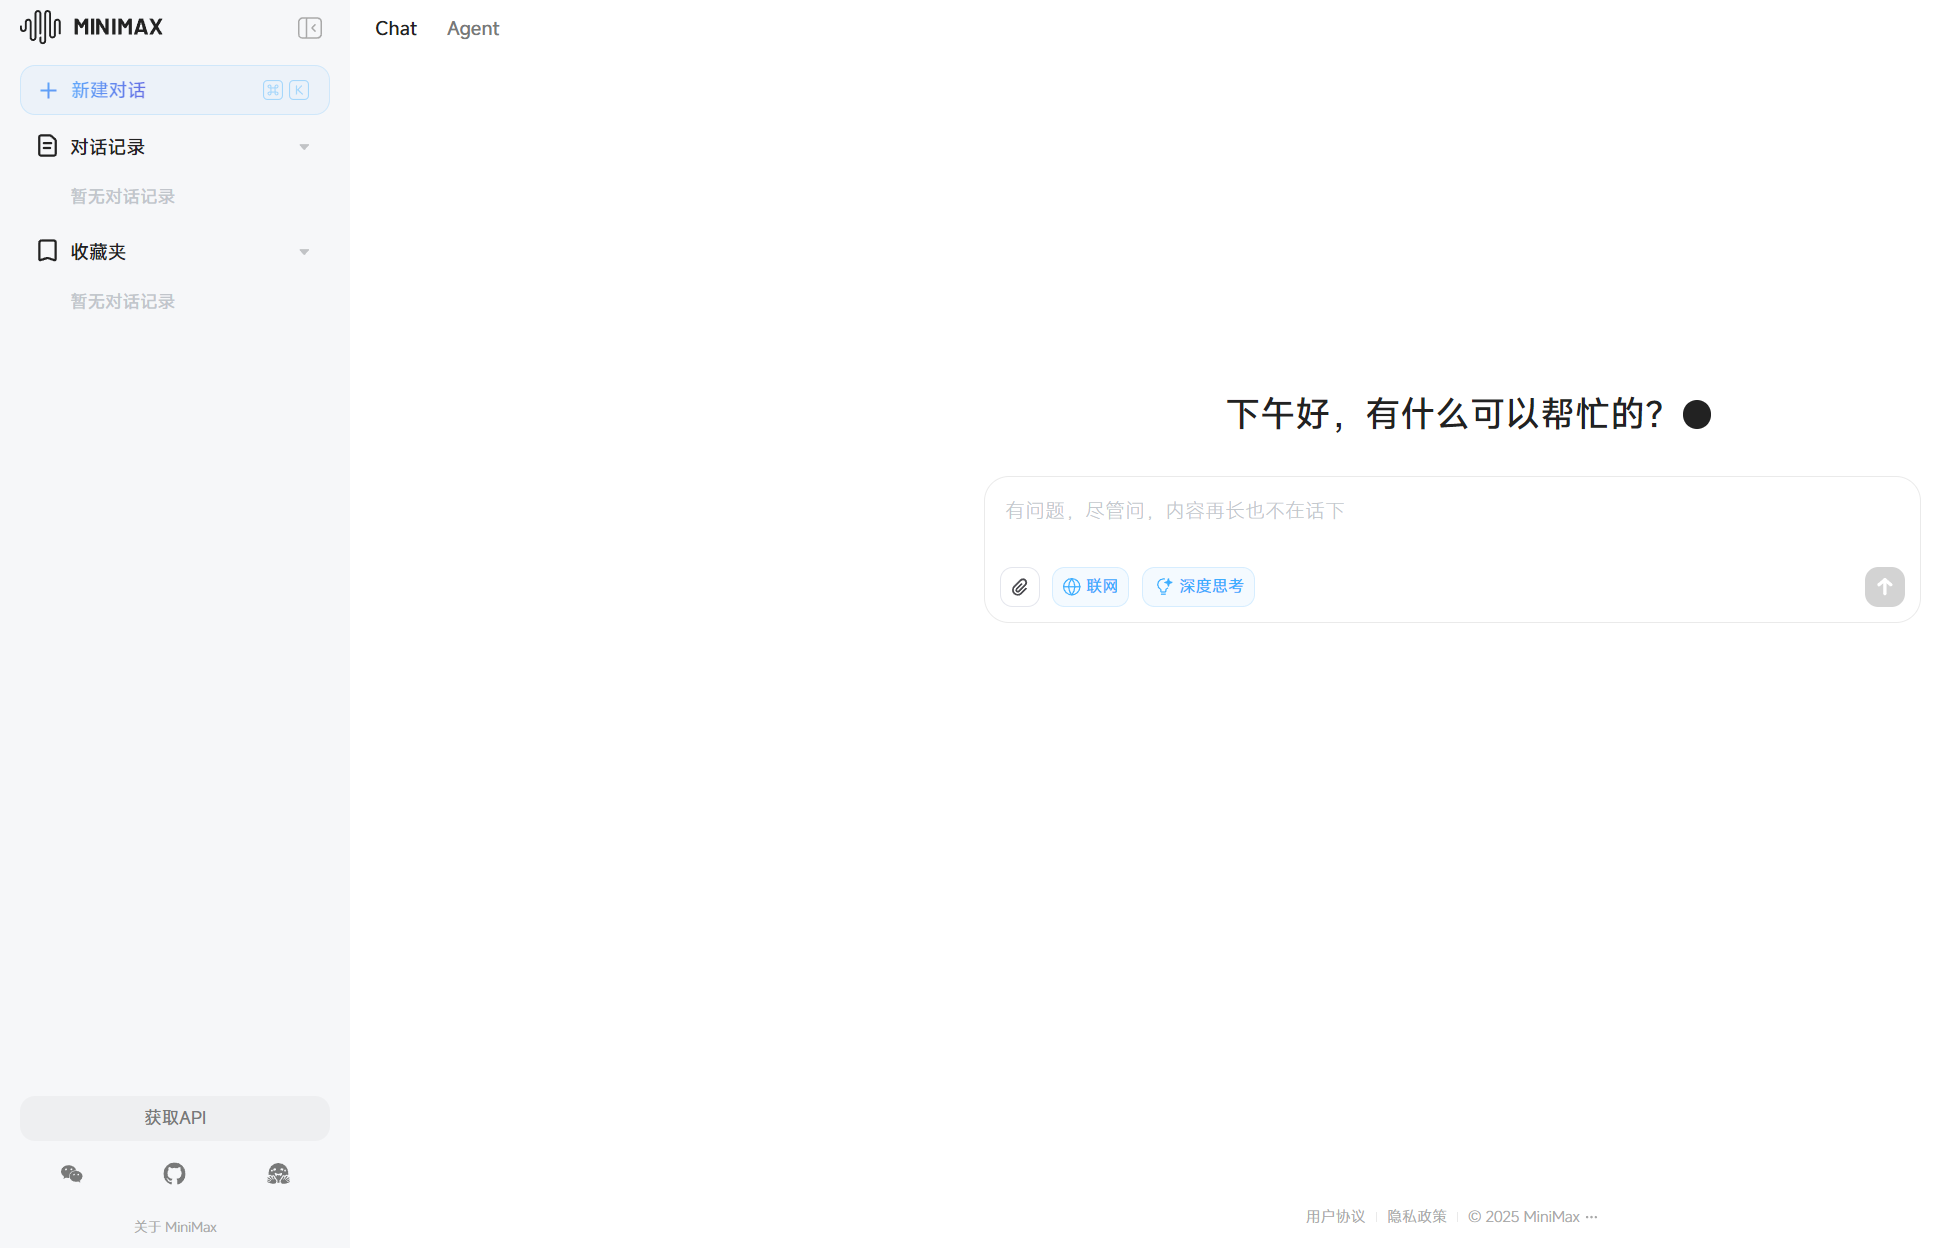Toggle 深度思考 deep thinking mode
1955x1248 pixels.
click(x=1198, y=587)
